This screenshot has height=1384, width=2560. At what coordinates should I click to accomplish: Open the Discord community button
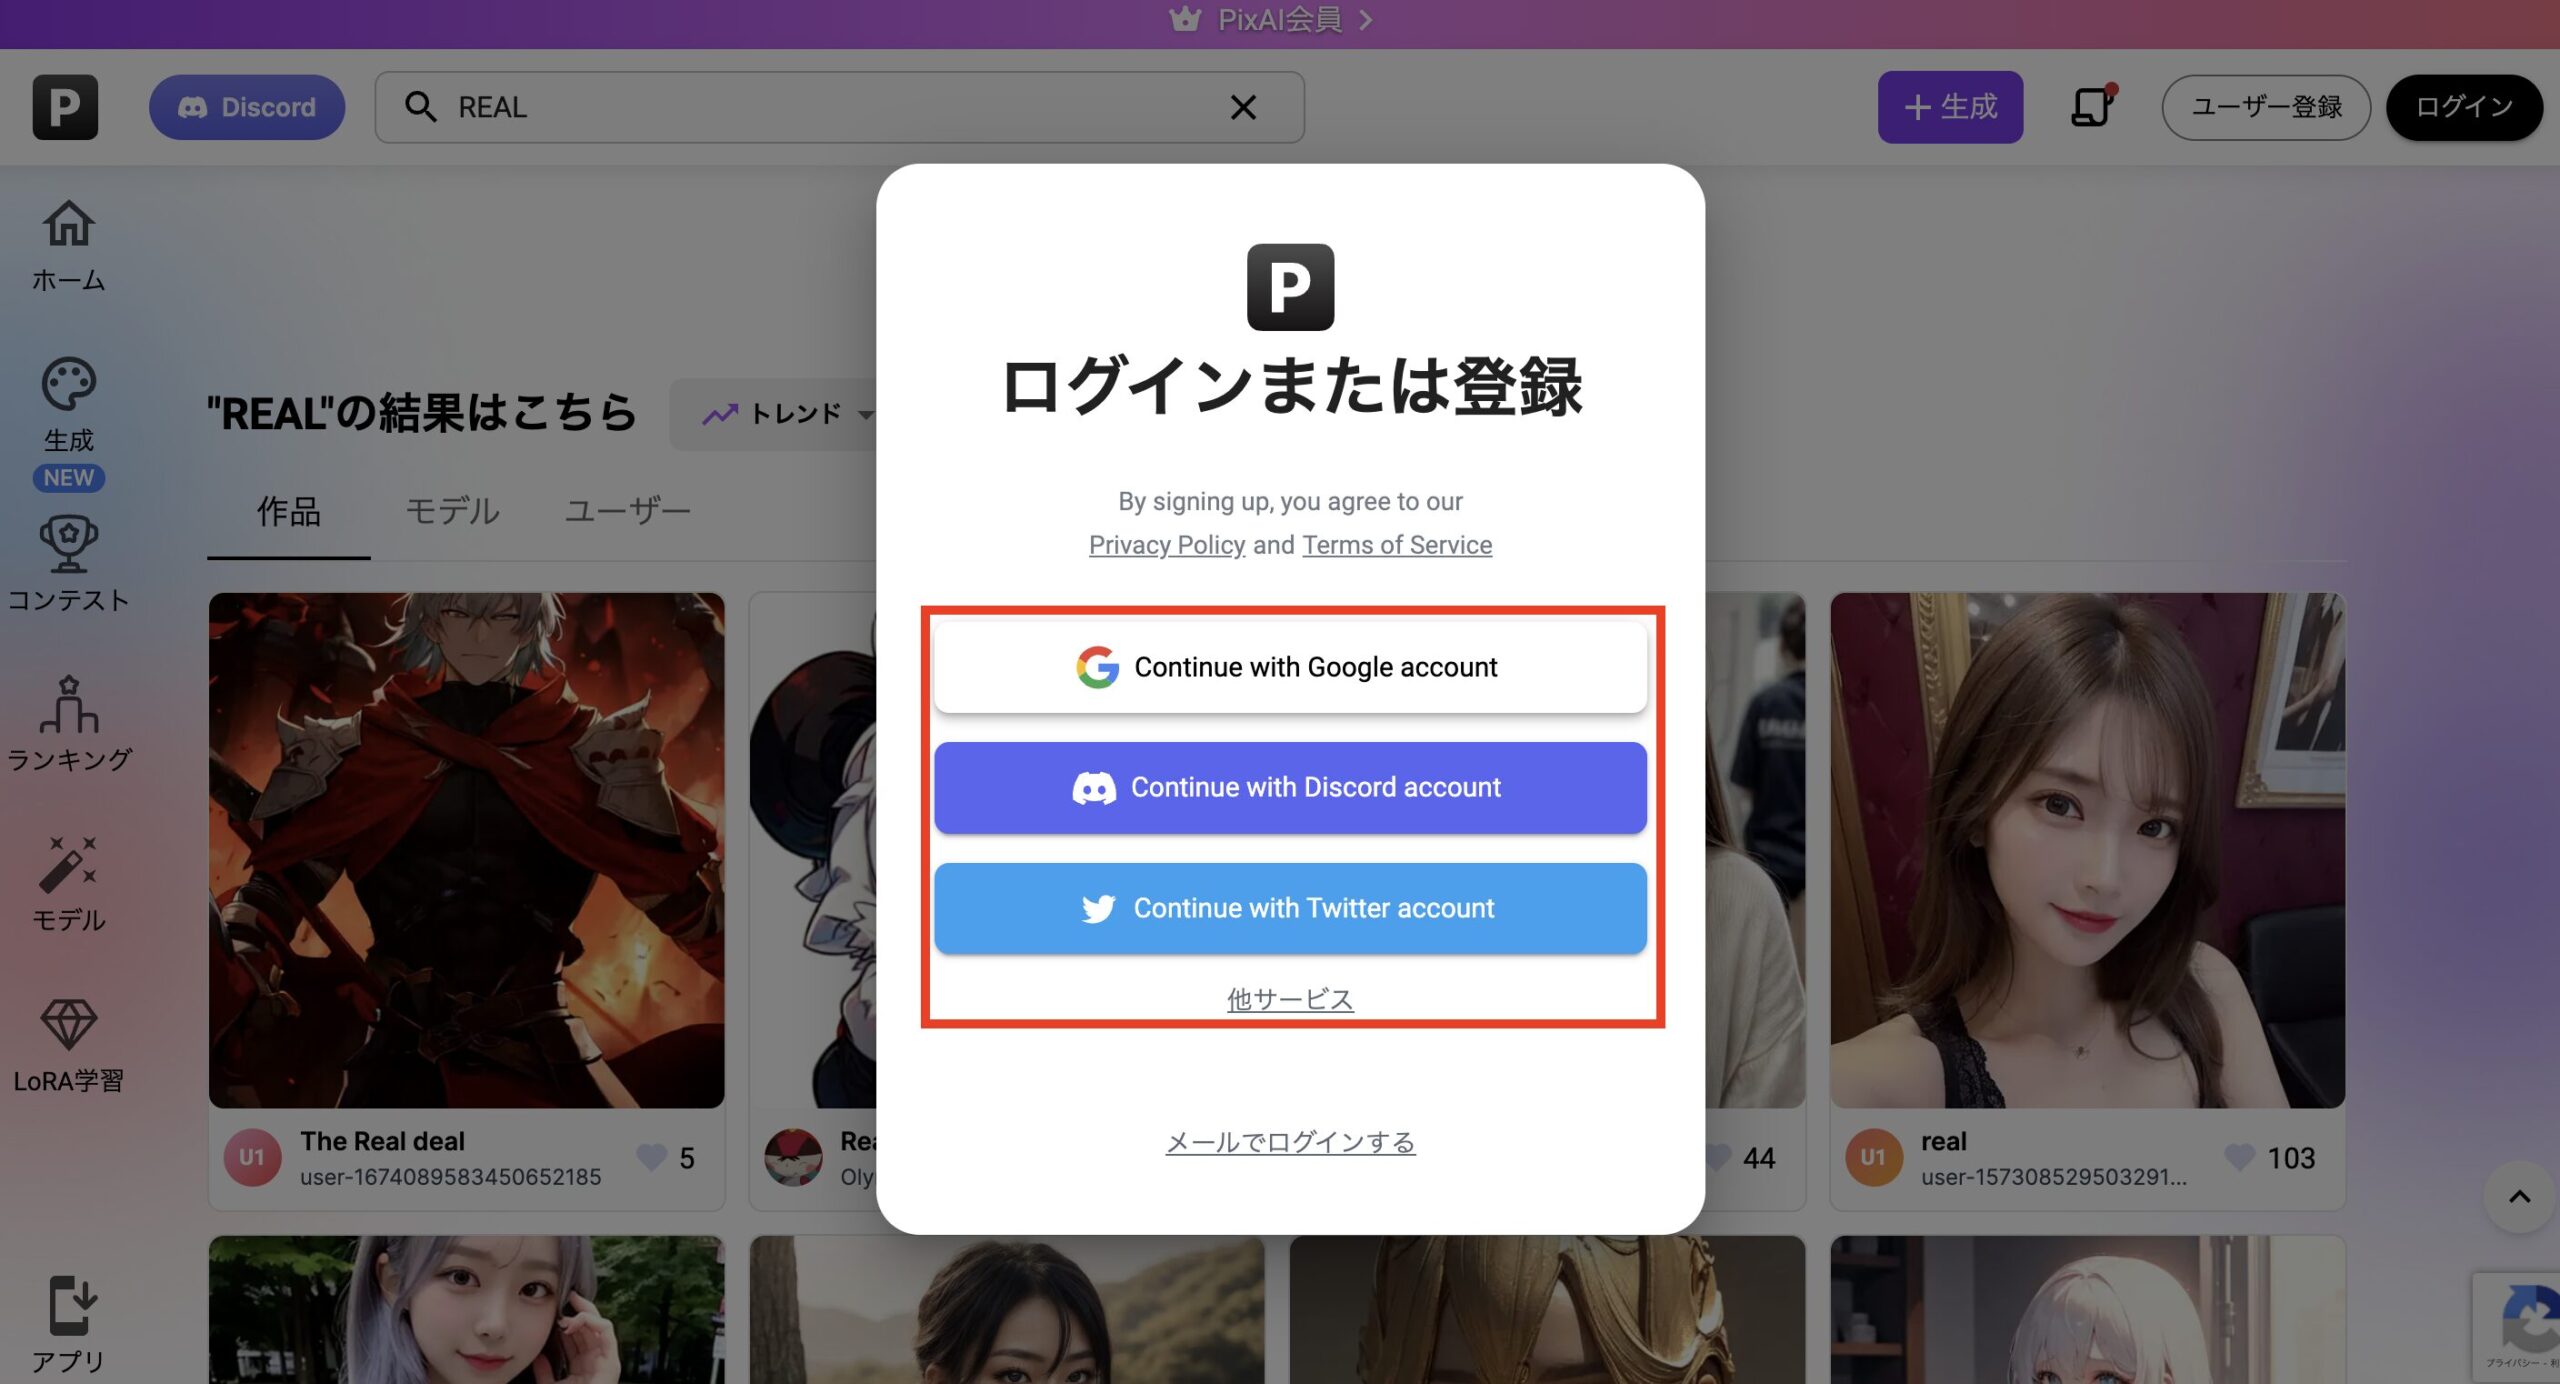[247, 107]
